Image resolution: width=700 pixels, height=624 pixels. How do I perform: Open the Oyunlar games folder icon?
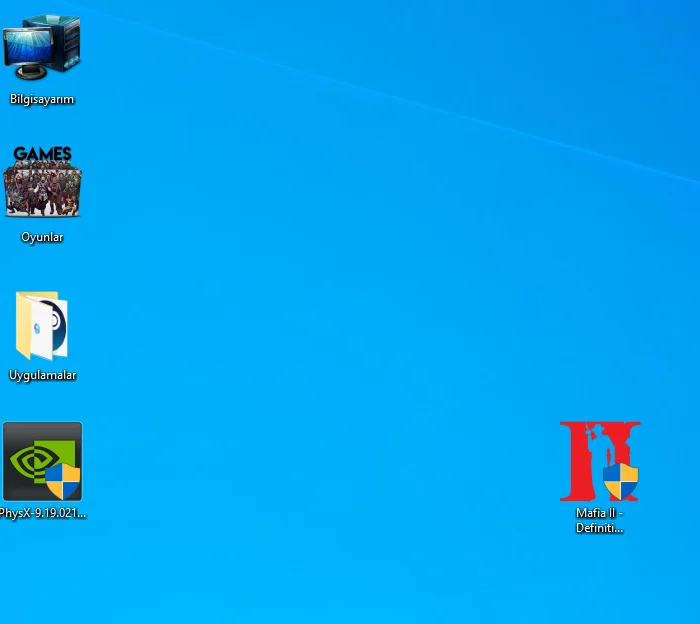click(42, 182)
